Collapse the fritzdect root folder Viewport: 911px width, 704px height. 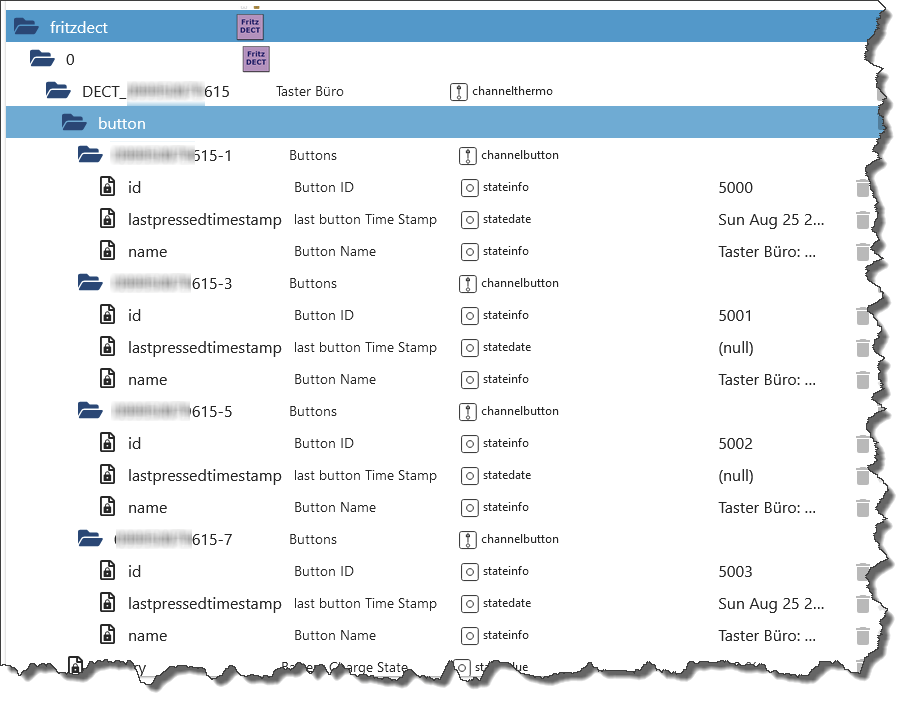point(26,27)
